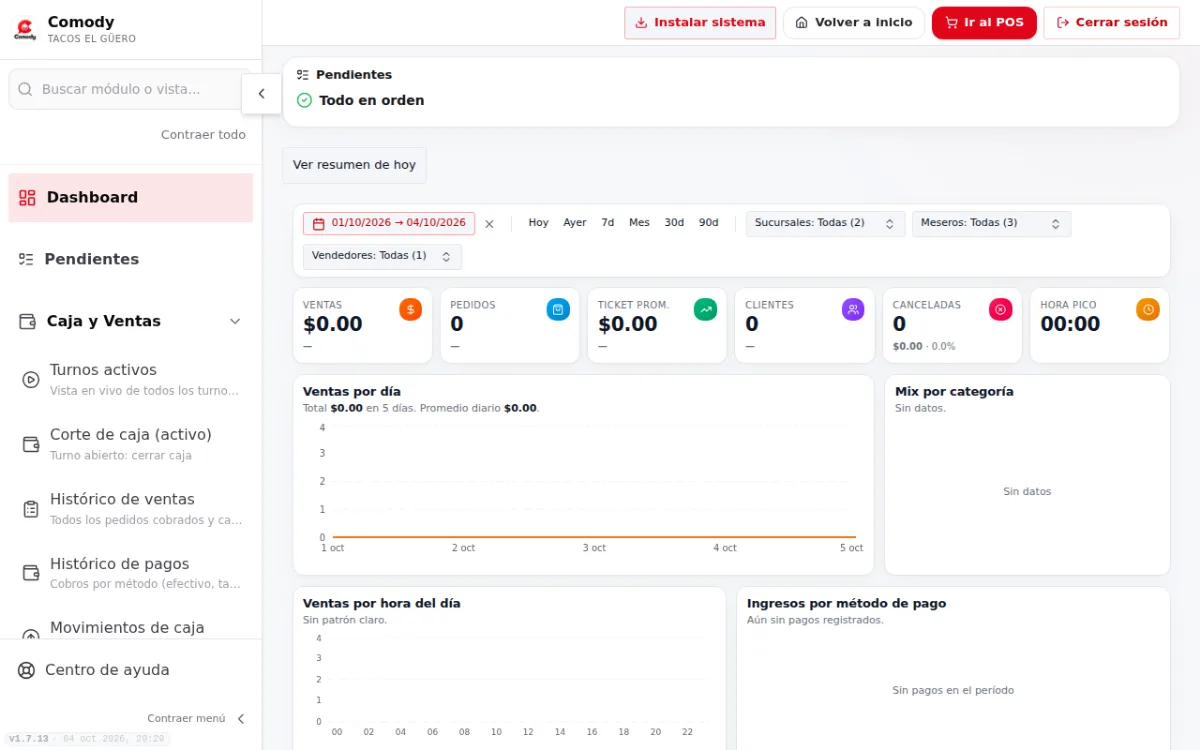Click the orange dollar icon on Ventas card
The height and width of the screenshot is (750, 1200).
[x=410, y=310]
